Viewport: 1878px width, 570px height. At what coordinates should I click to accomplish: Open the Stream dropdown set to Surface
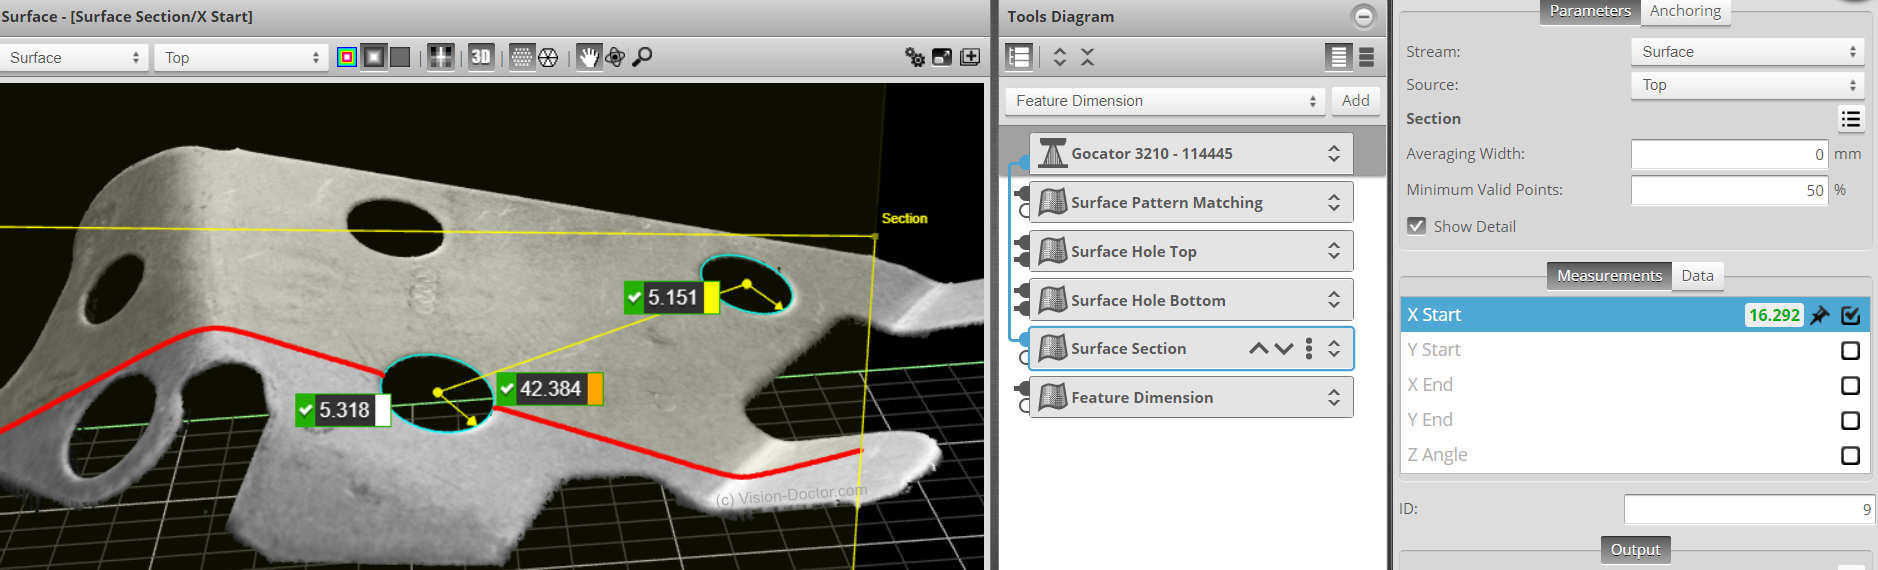pyautogui.click(x=1747, y=52)
